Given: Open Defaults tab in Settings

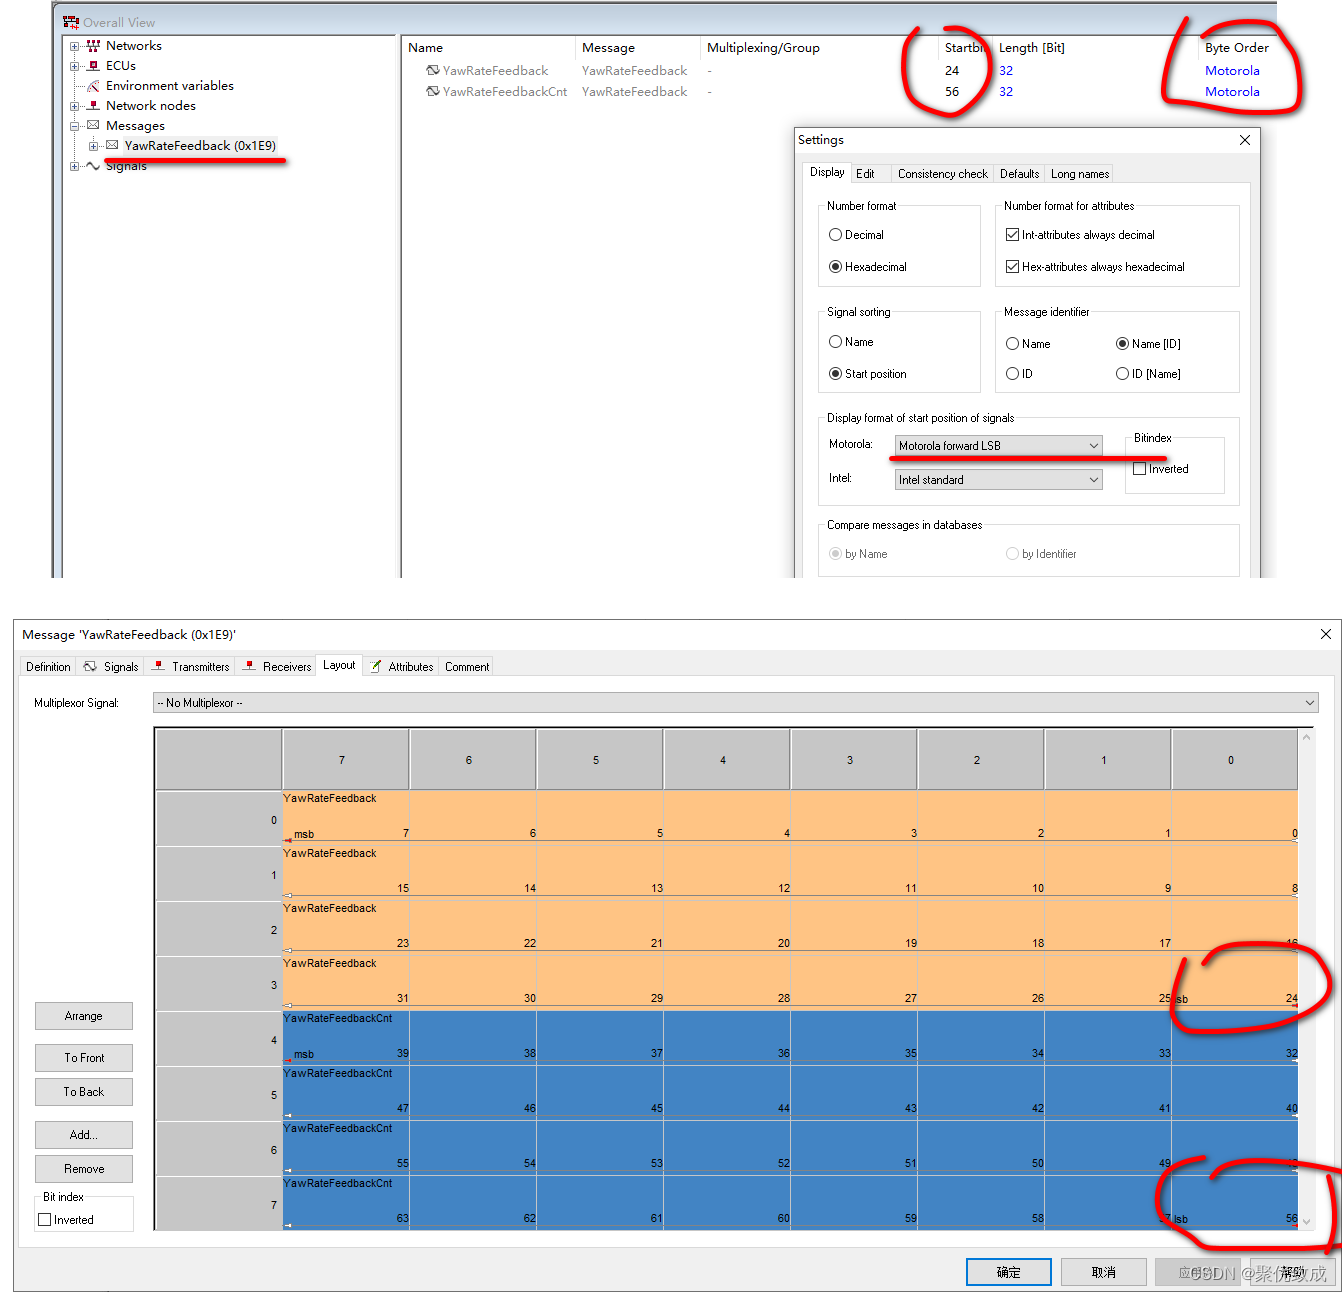Looking at the screenshot, I should pos(1019,174).
